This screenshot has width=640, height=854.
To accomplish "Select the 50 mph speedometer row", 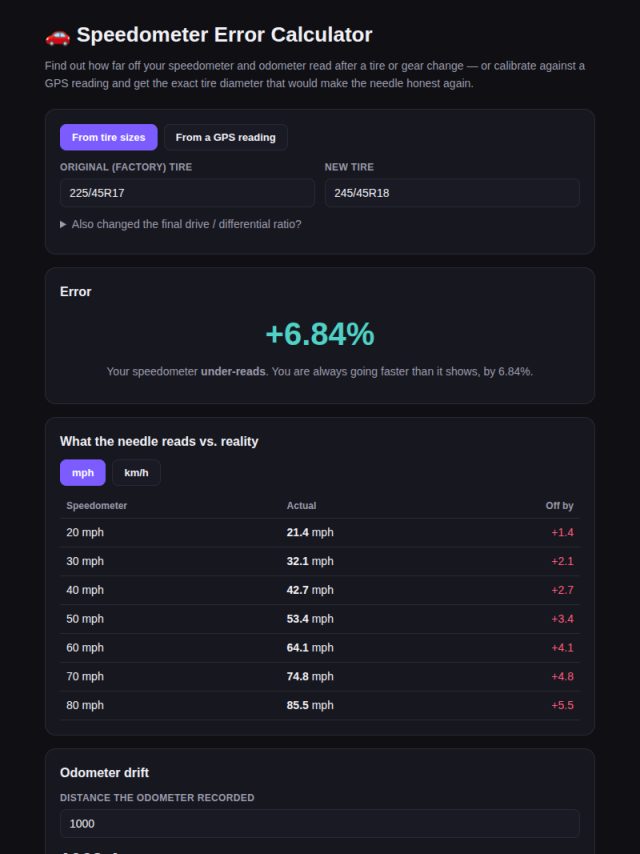I will 320,619.
